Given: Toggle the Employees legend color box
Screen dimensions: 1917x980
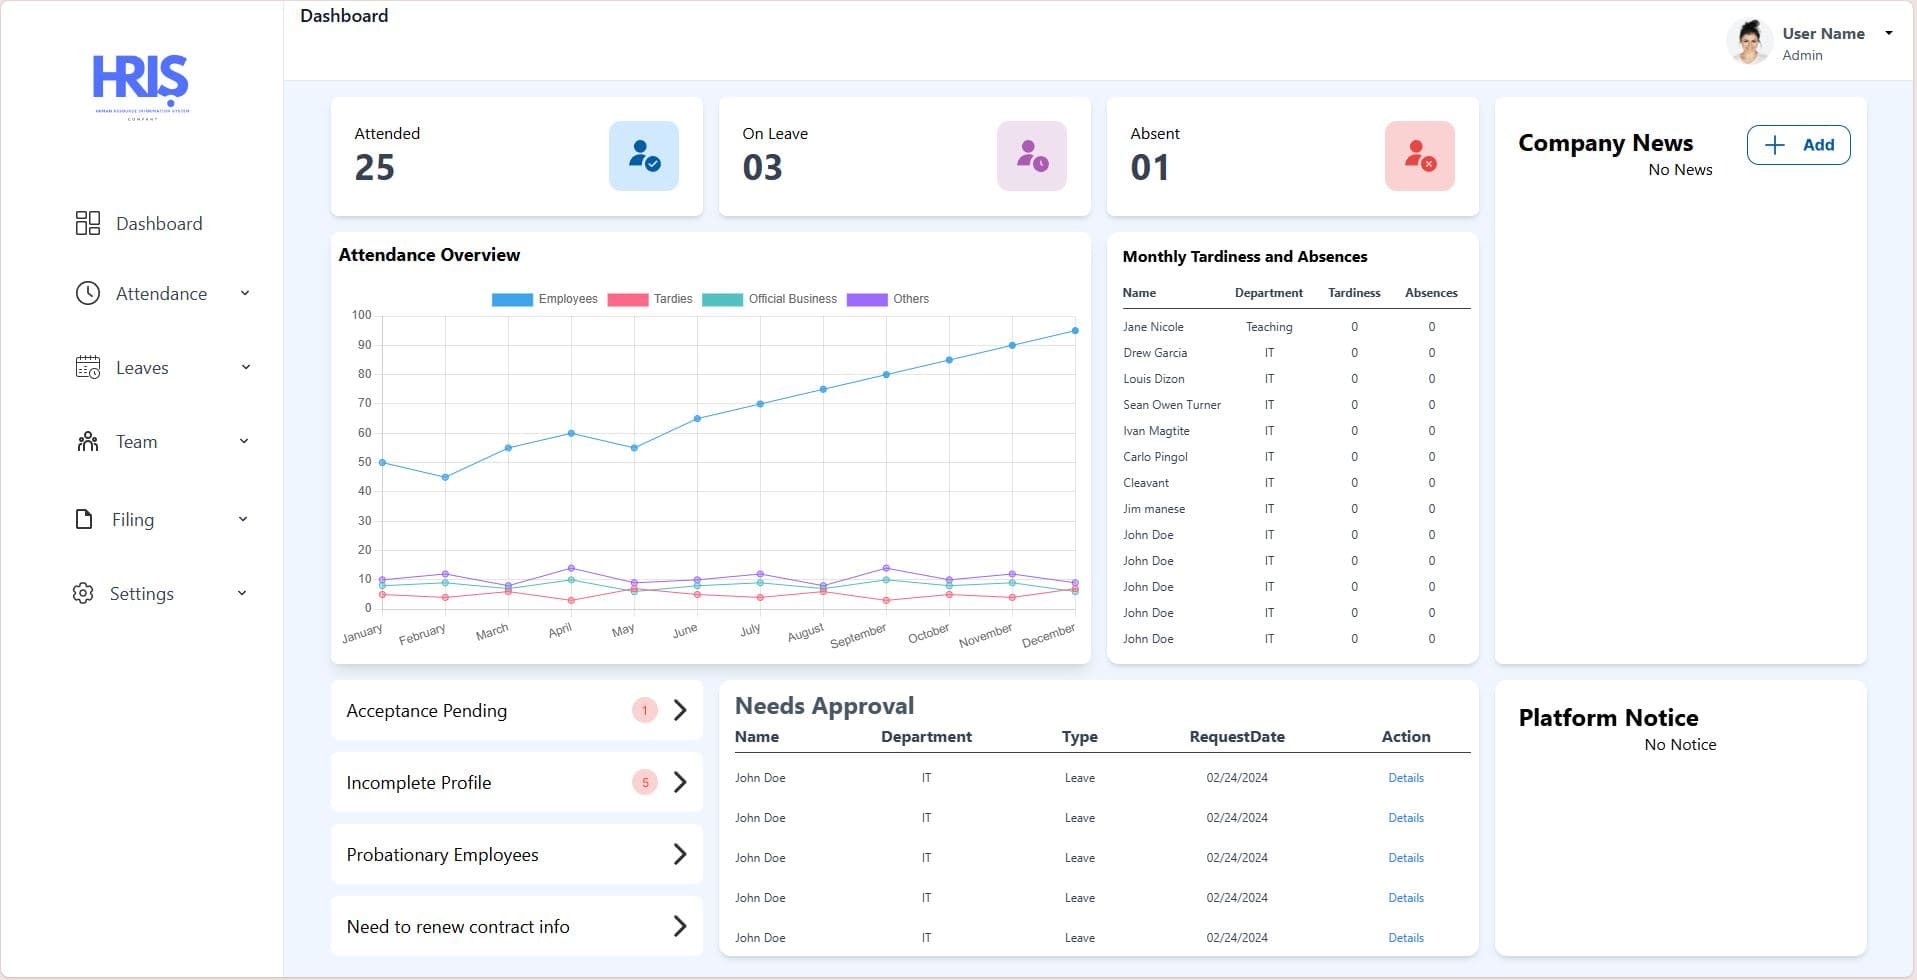Looking at the screenshot, I should point(512,299).
